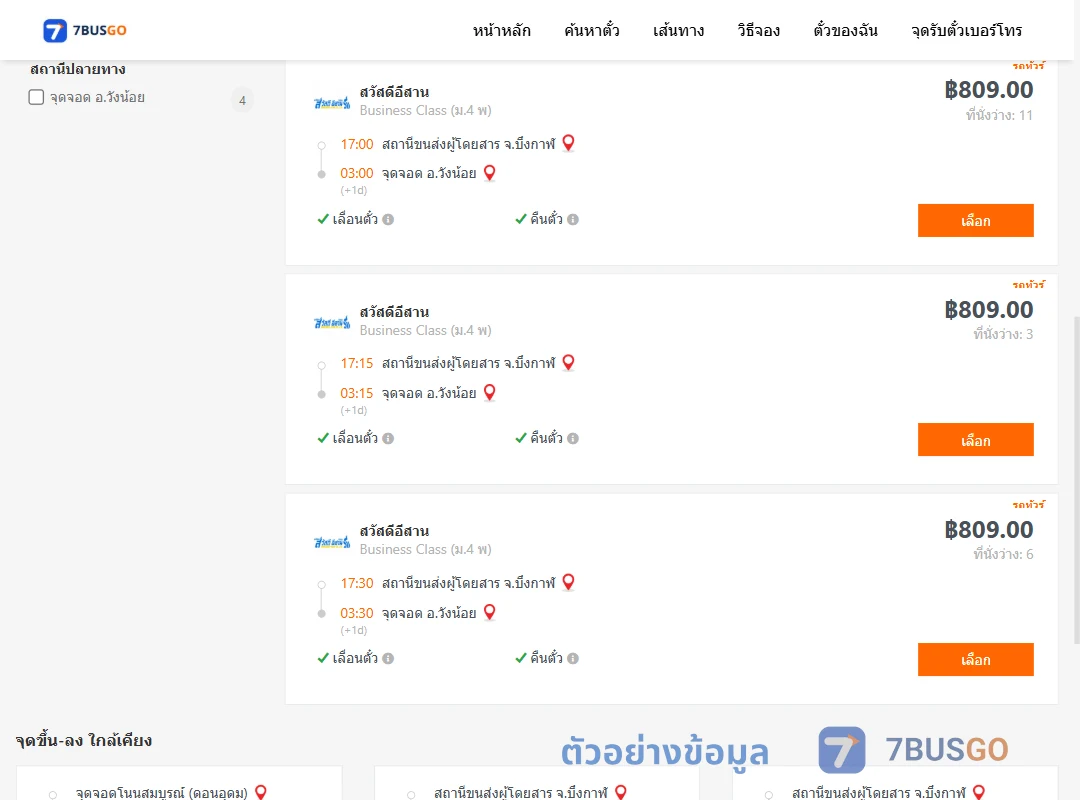The width and height of the screenshot is (1080, 800).
Task: Open เลื่อนตั๋ว info icon on 17:00 trip
Action: [388, 219]
